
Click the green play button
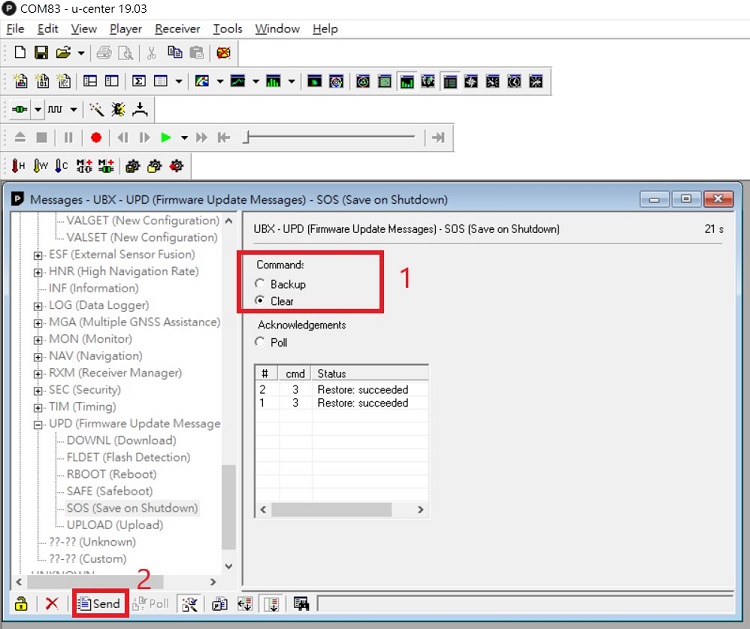pos(166,138)
